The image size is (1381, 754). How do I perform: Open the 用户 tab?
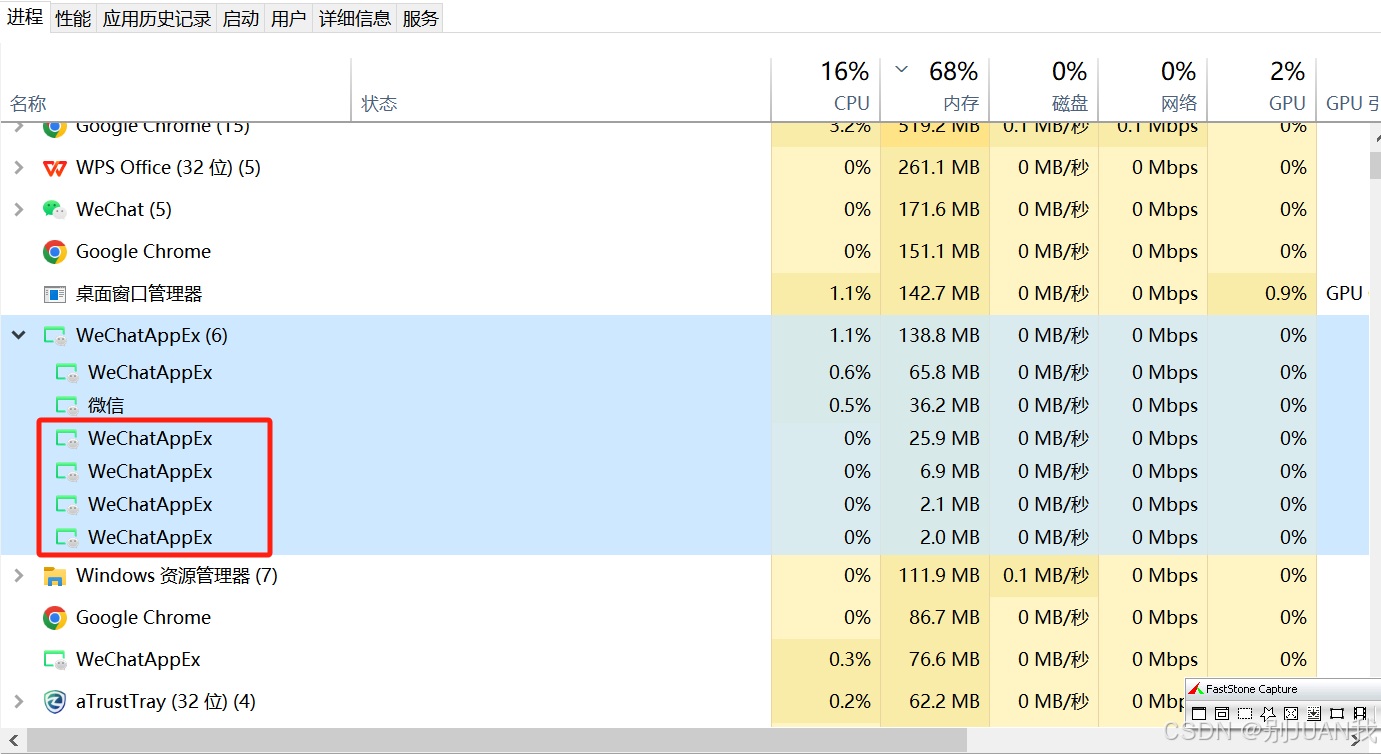click(x=289, y=18)
